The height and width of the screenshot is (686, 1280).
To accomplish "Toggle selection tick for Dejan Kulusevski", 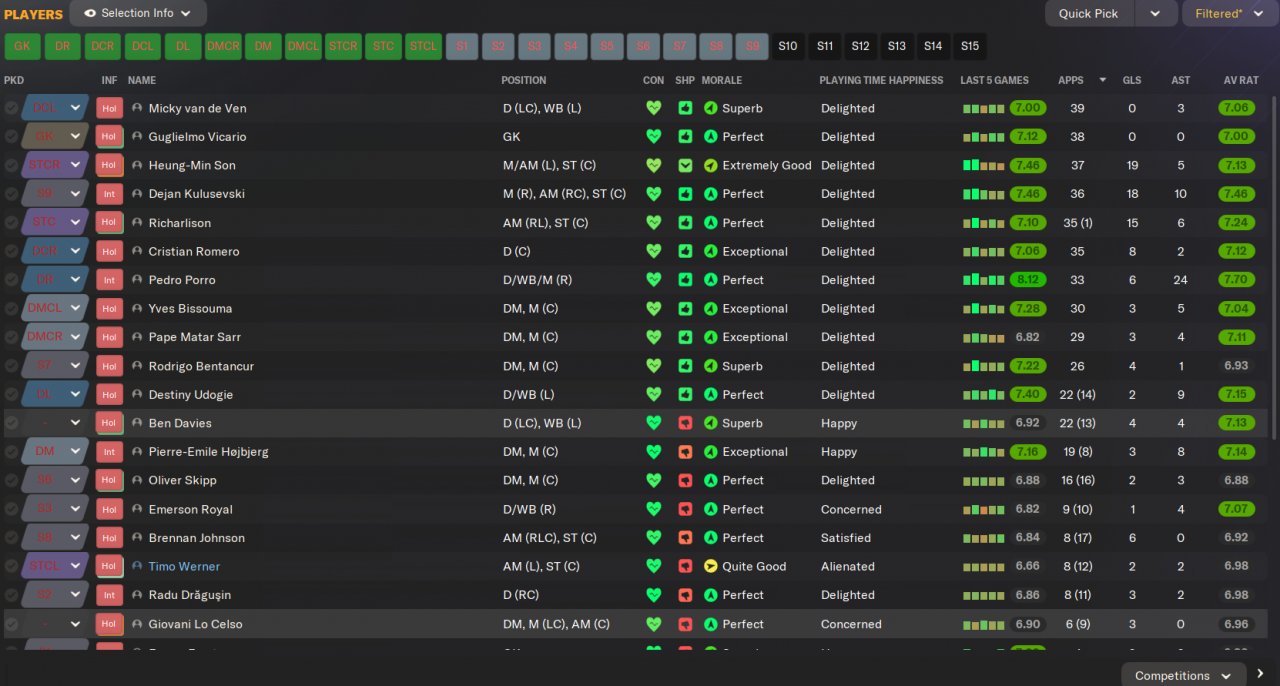I will click(11, 194).
